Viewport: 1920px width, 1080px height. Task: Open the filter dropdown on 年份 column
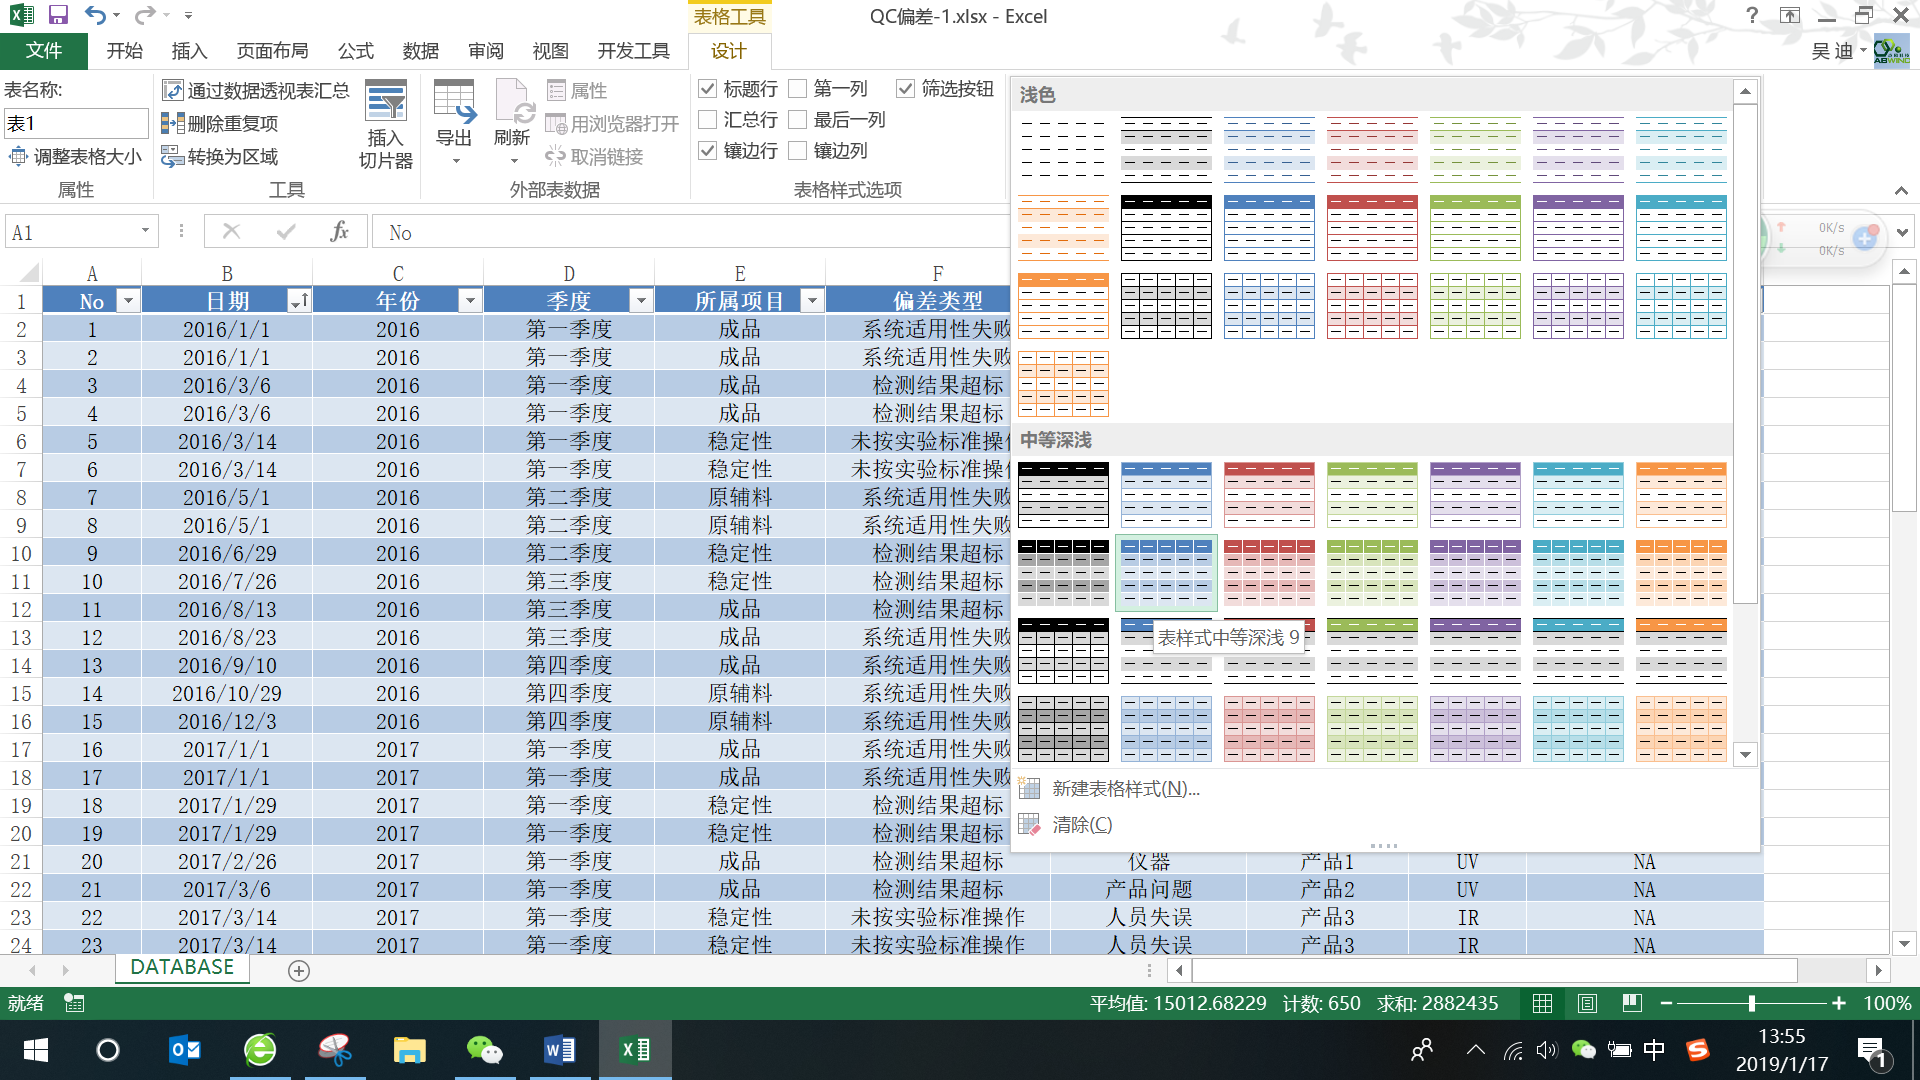470,301
